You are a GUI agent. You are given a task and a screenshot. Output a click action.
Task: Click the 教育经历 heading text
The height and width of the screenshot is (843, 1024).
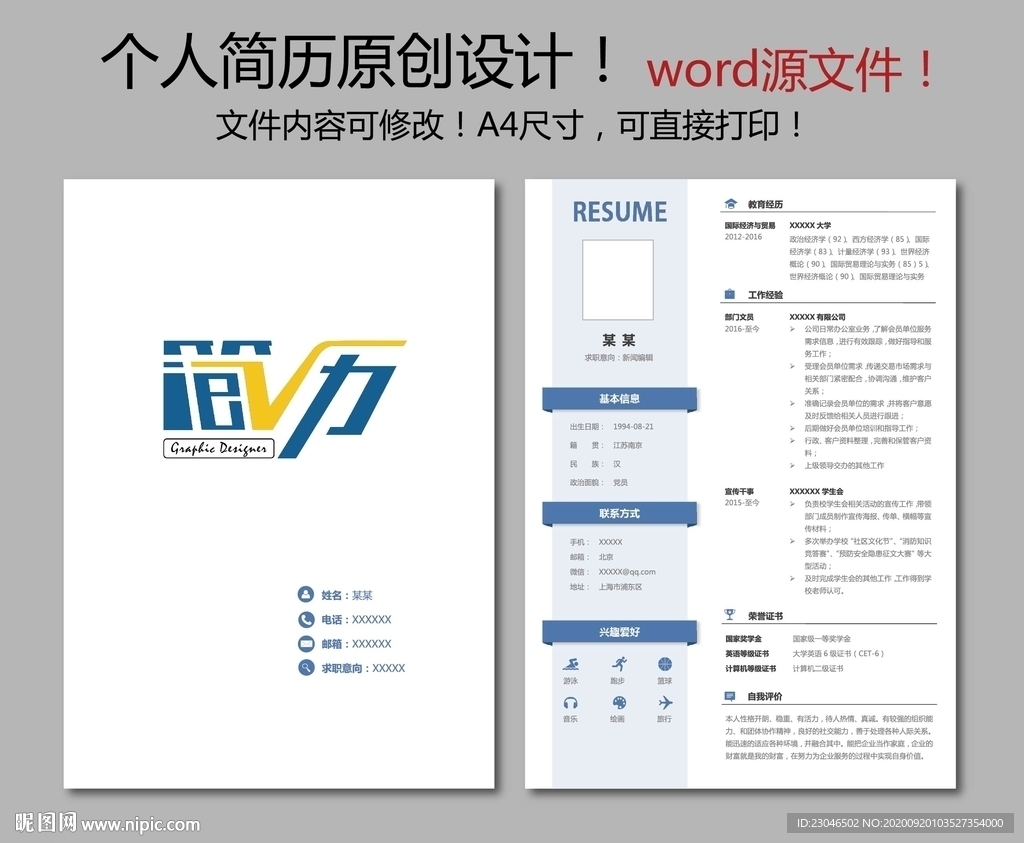point(765,204)
